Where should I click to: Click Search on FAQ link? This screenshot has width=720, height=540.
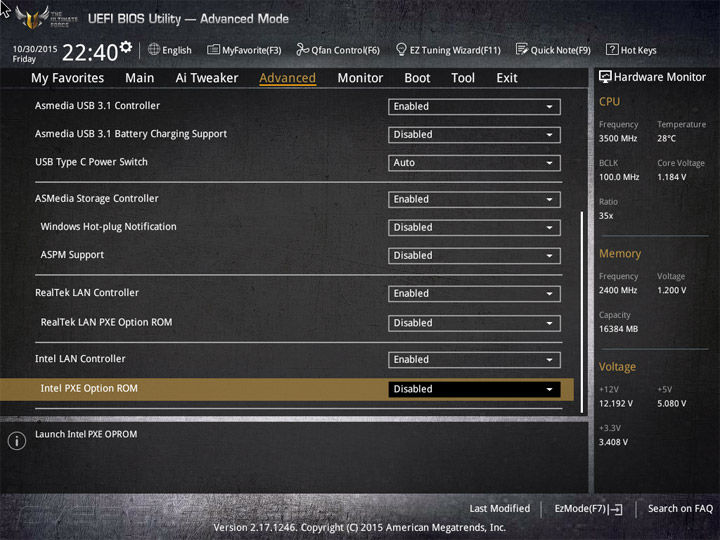(680, 509)
